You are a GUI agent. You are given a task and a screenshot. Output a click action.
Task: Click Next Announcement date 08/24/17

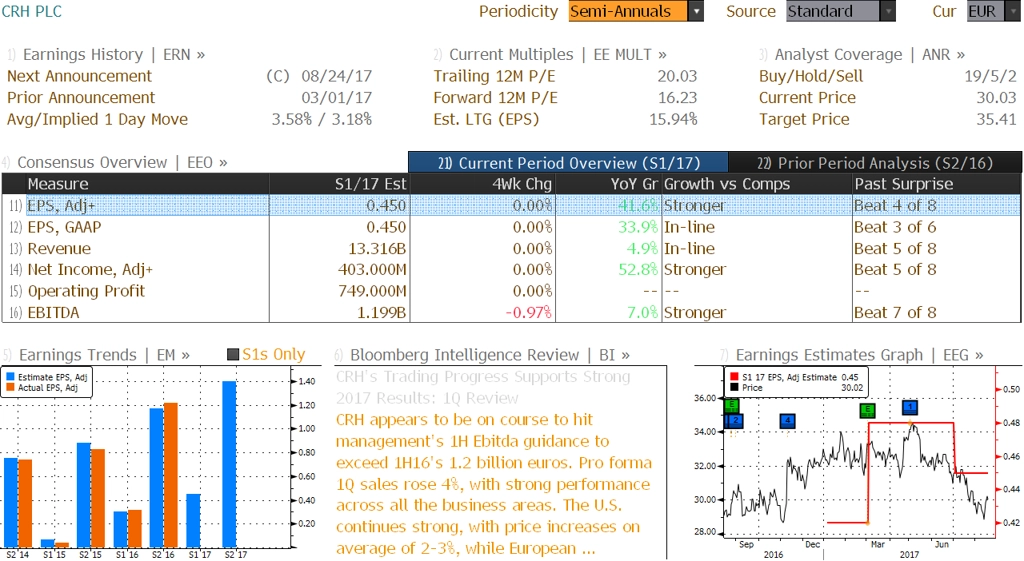click(336, 76)
